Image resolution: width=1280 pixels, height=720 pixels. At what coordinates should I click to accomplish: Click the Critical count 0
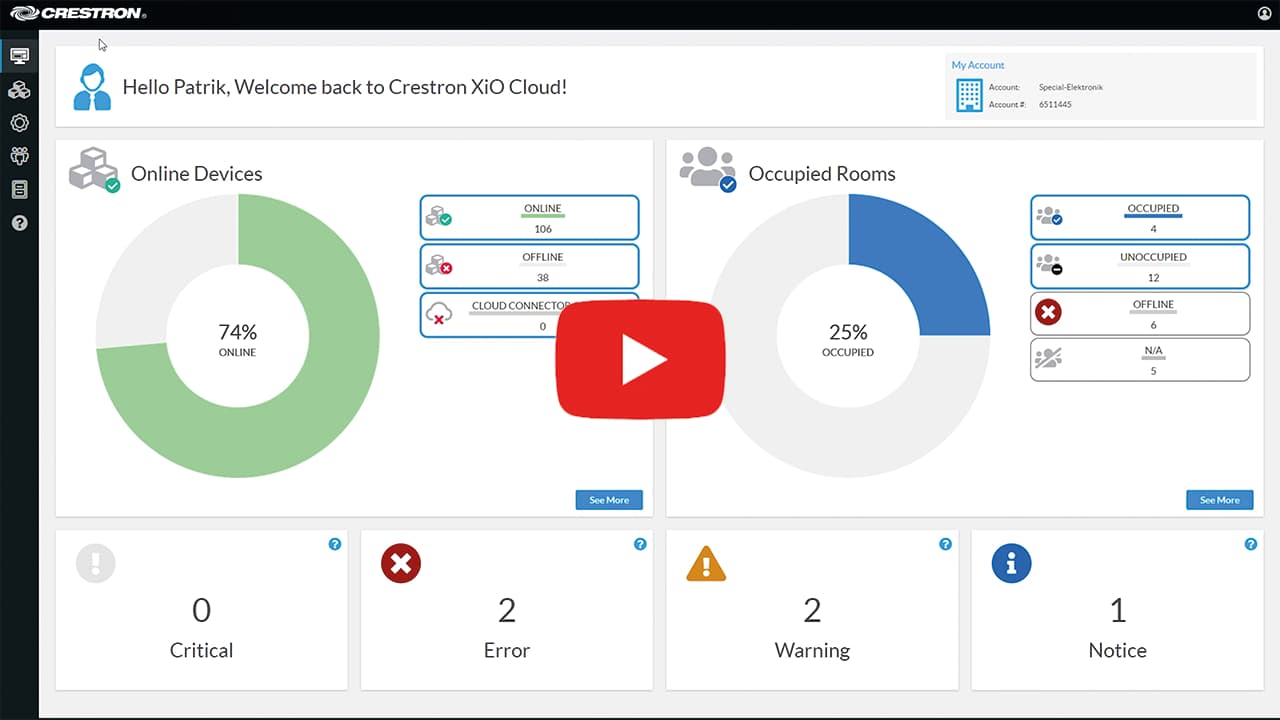(201, 609)
